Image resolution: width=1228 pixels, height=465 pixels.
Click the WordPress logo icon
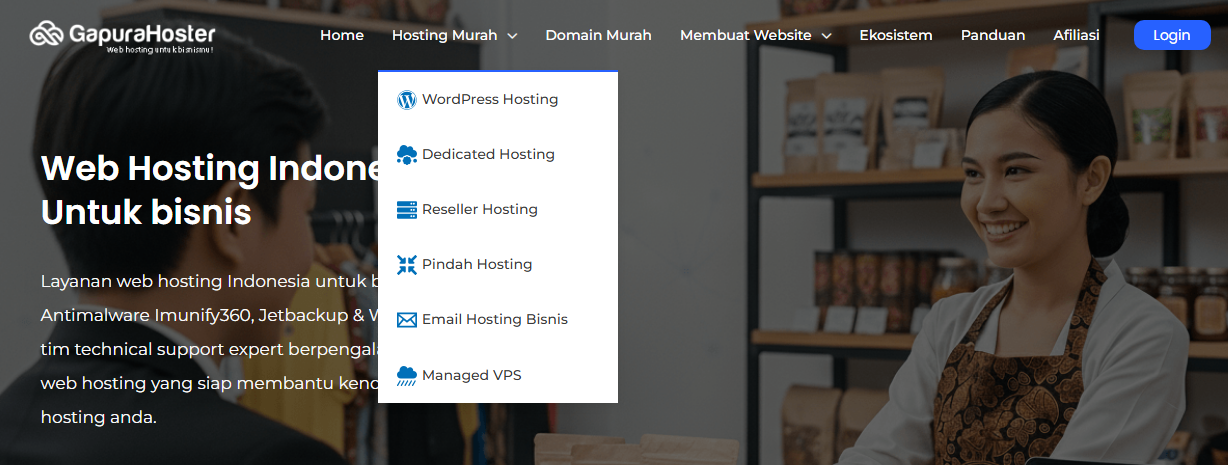406,100
